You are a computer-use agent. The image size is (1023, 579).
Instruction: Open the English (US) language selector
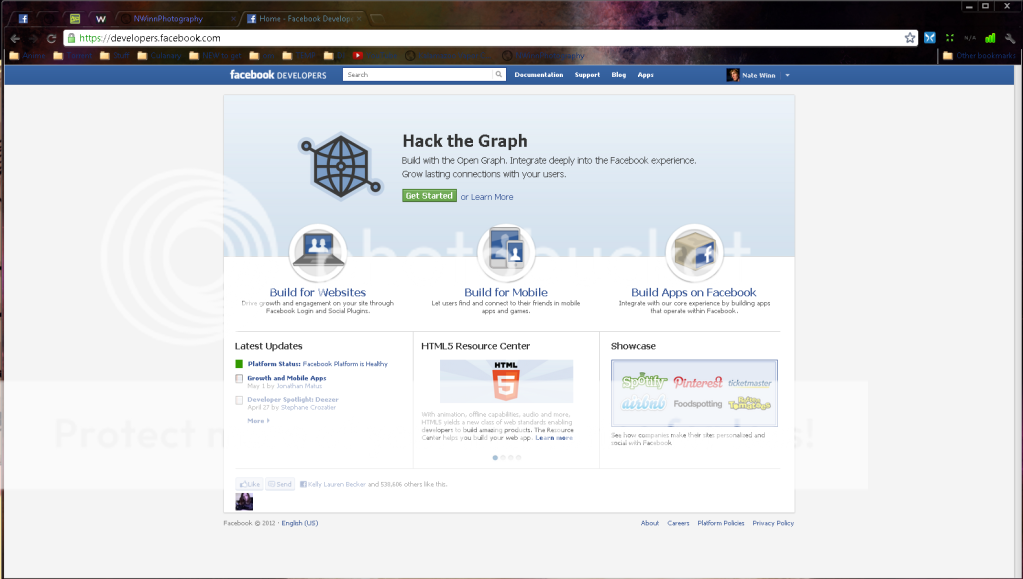tap(300, 523)
